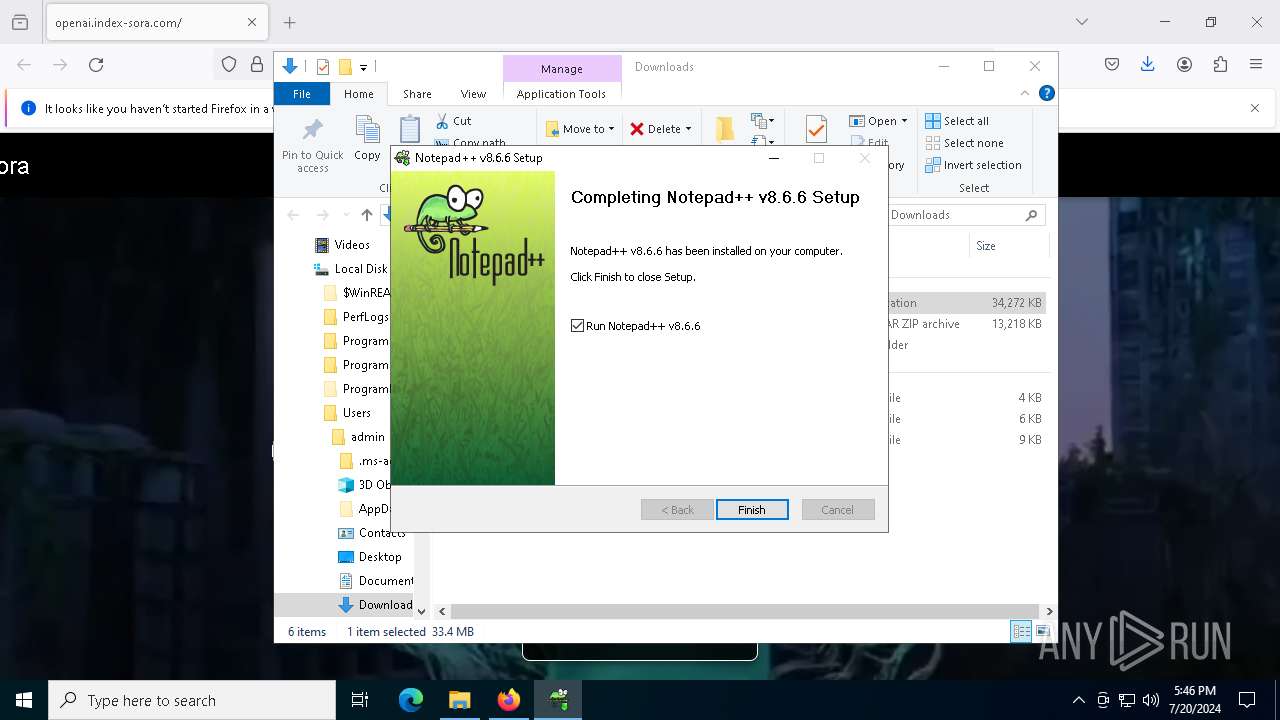1280x720 pixels.
Task: Click the 34,272 KB file row
Action: (x=966, y=303)
